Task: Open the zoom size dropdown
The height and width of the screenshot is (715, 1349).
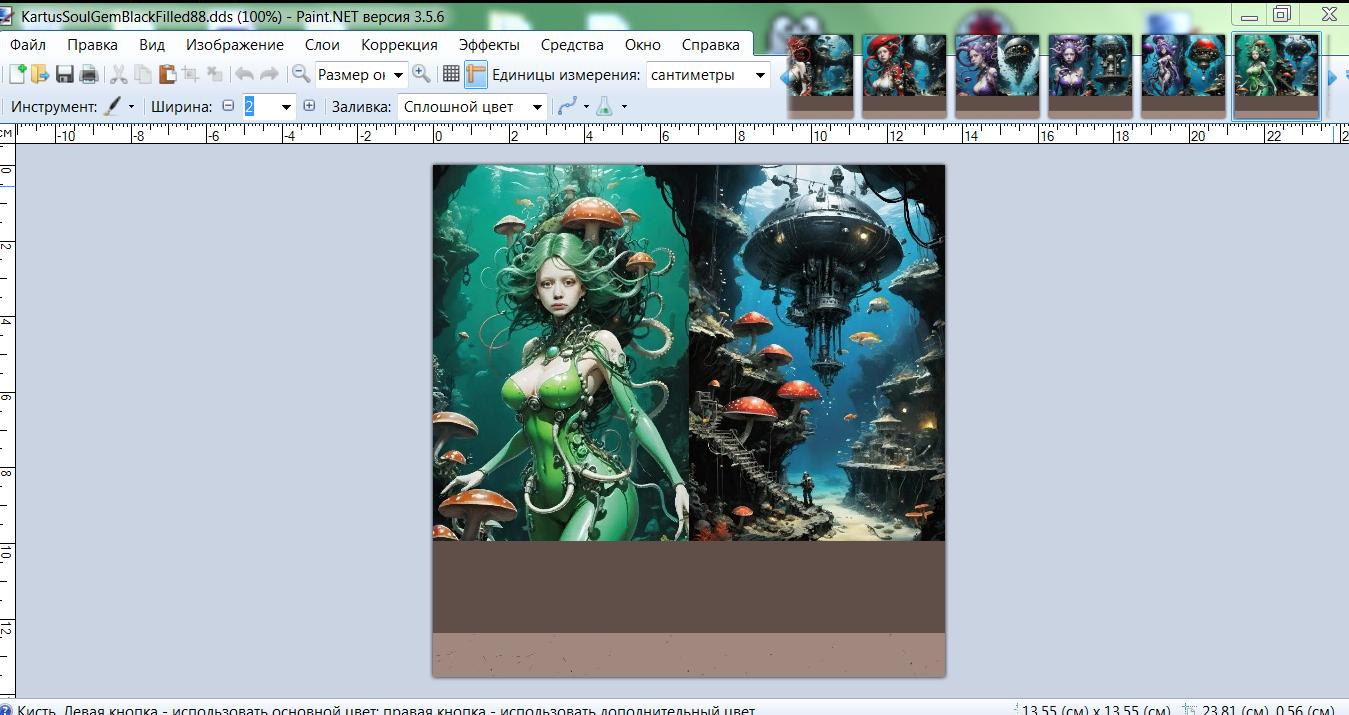Action: pyautogui.click(x=398, y=75)
